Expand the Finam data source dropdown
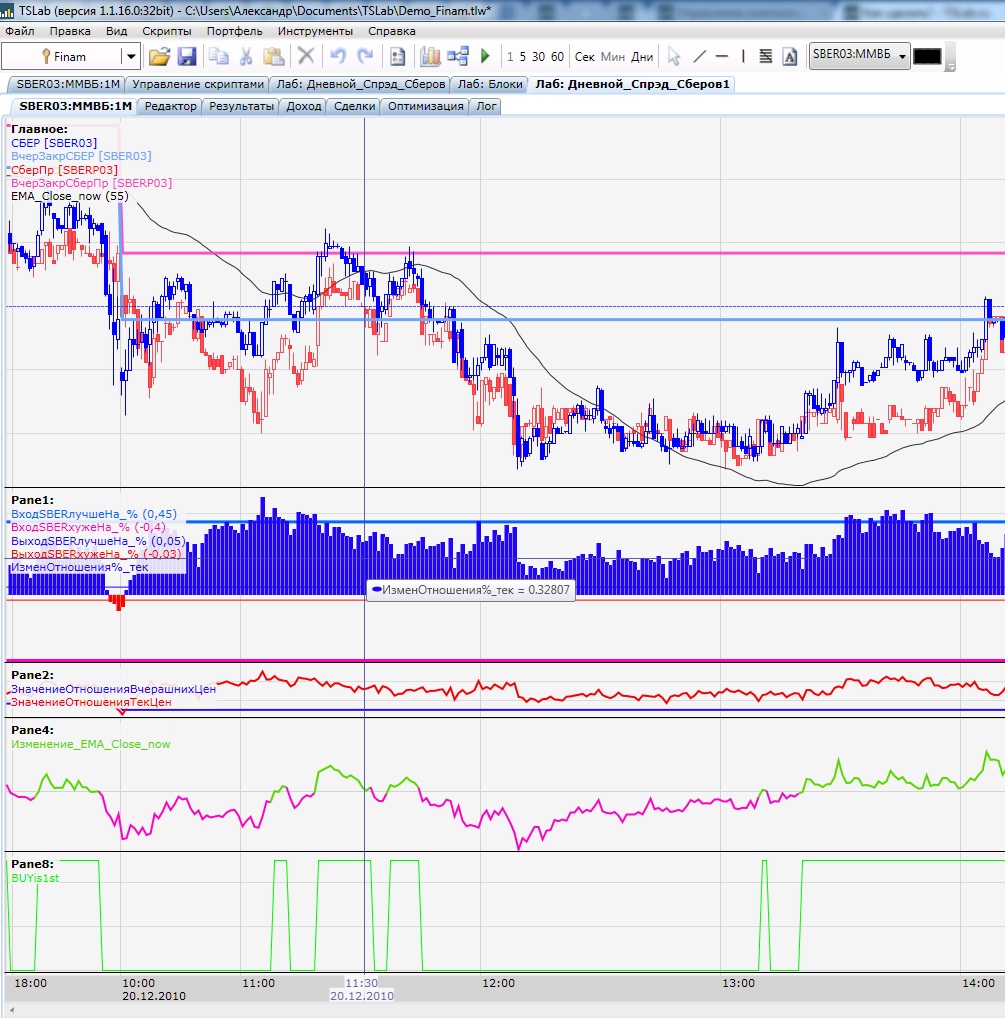The image size is (1005, 1018). pyautogui.click(x=130, y=57)
